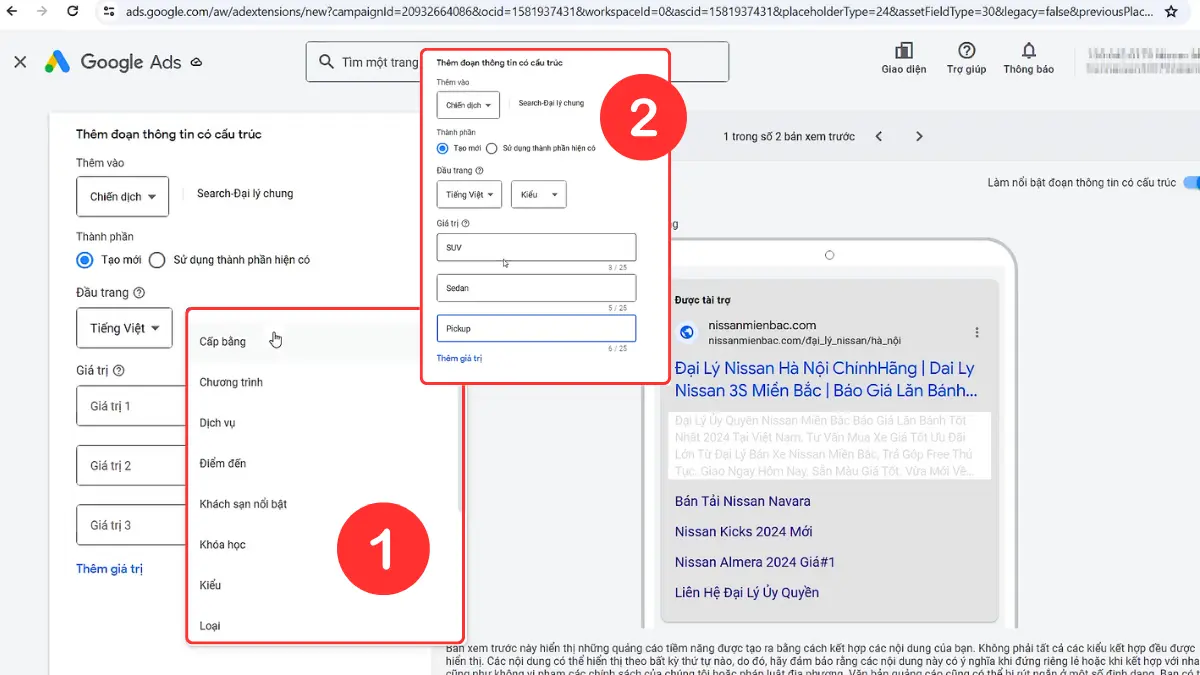Pick Khóa học in the header list
The width and height of the screenshot is (1200, 675).
pos(222,545)
